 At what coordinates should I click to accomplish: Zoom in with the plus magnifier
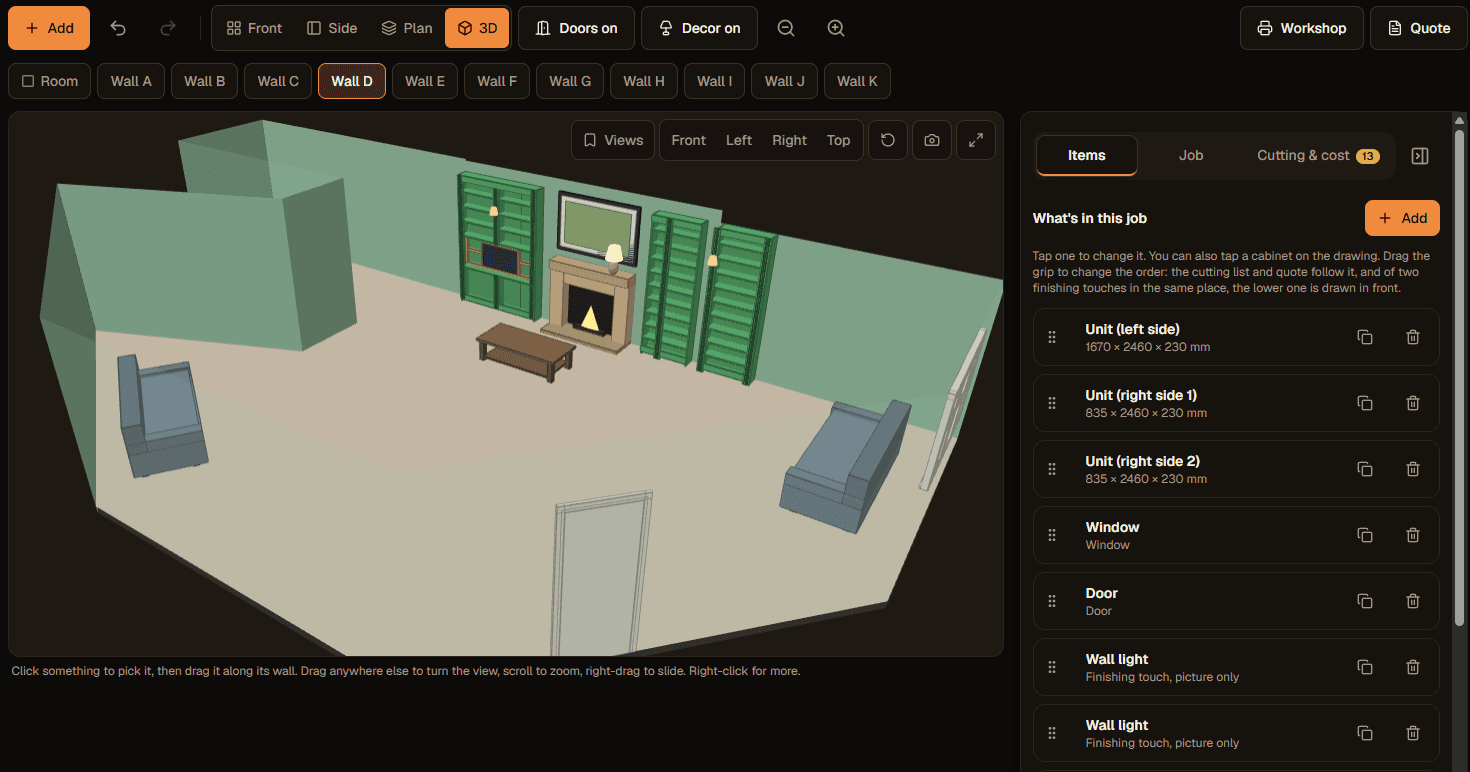836,28
